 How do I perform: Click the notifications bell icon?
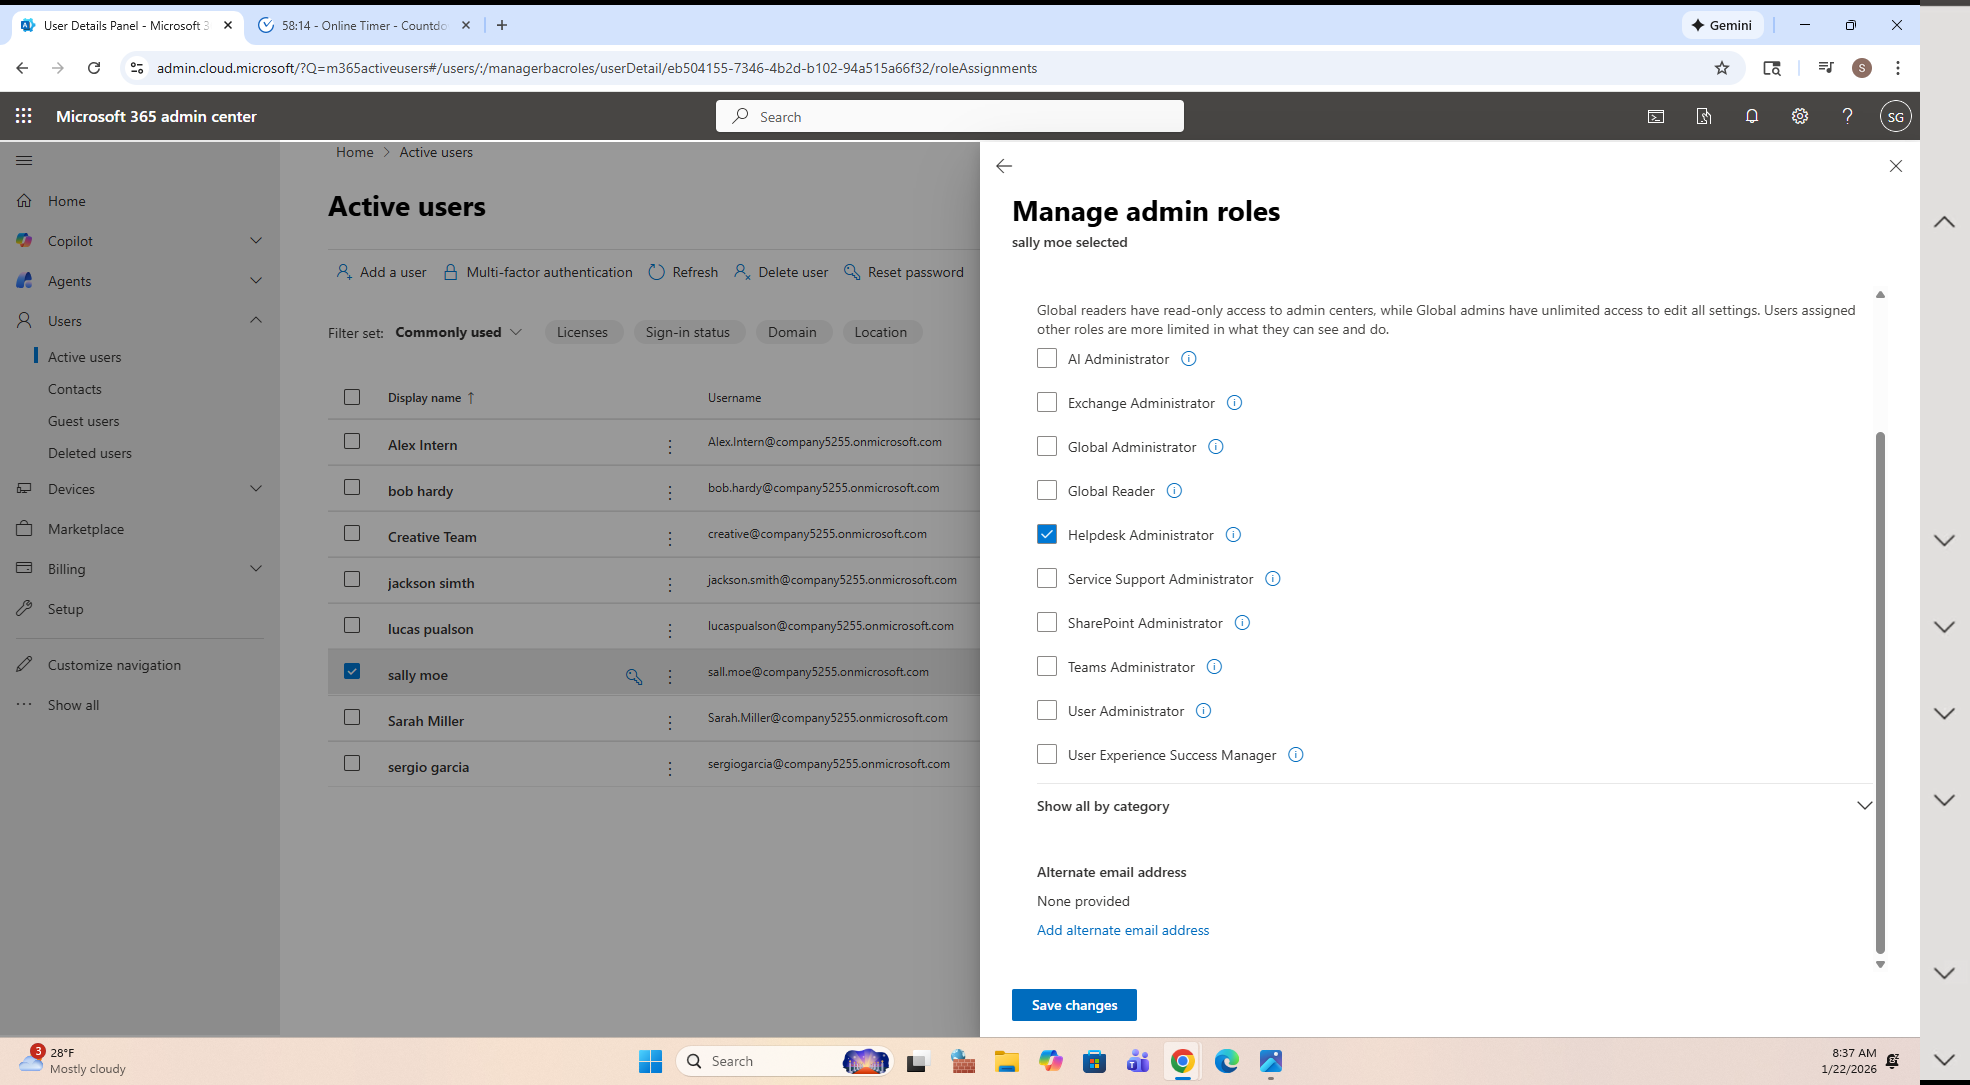(x=1751, y=116)
